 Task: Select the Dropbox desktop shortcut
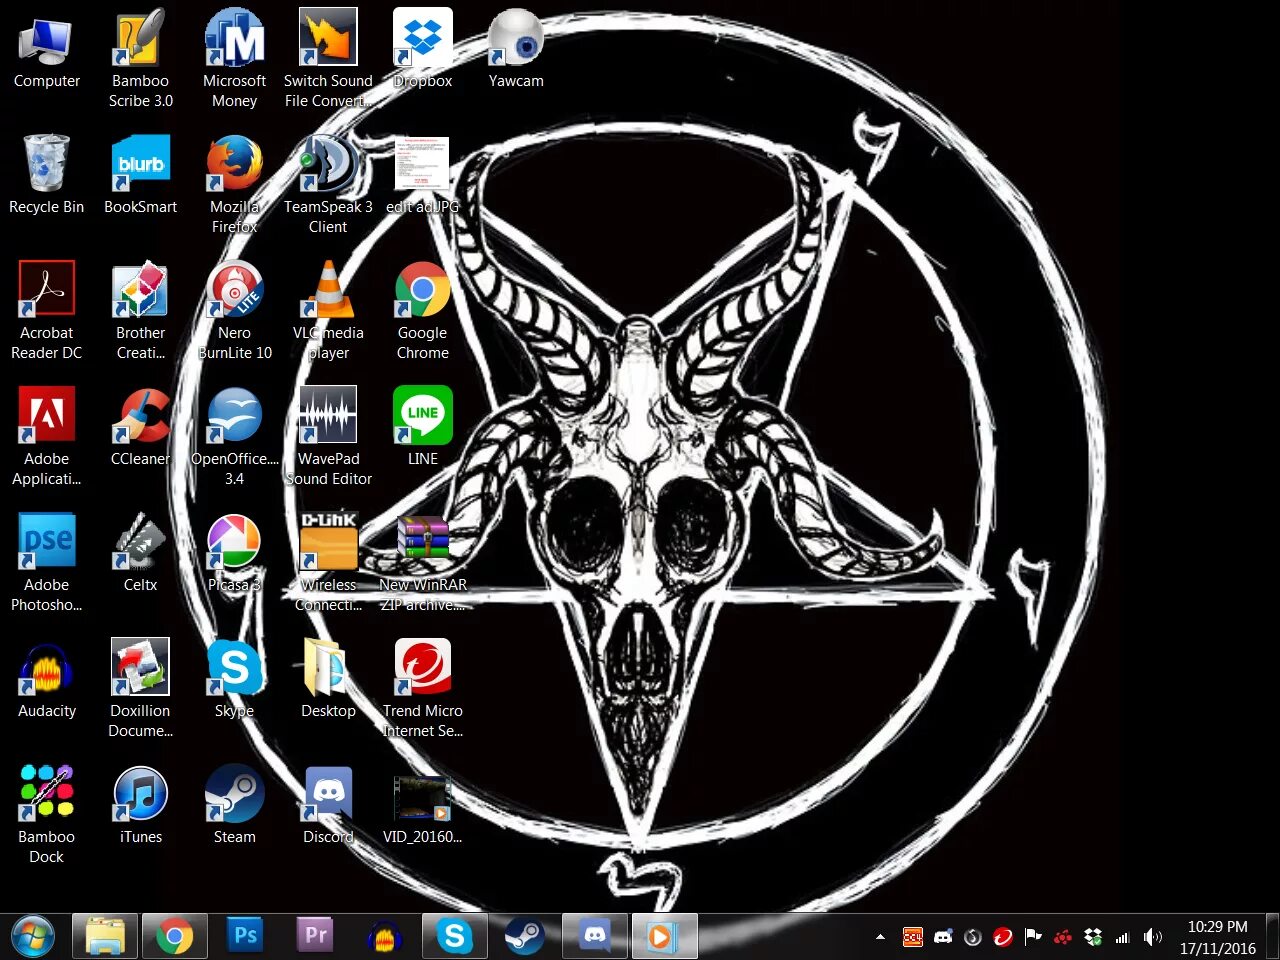[x=422, y=50]
